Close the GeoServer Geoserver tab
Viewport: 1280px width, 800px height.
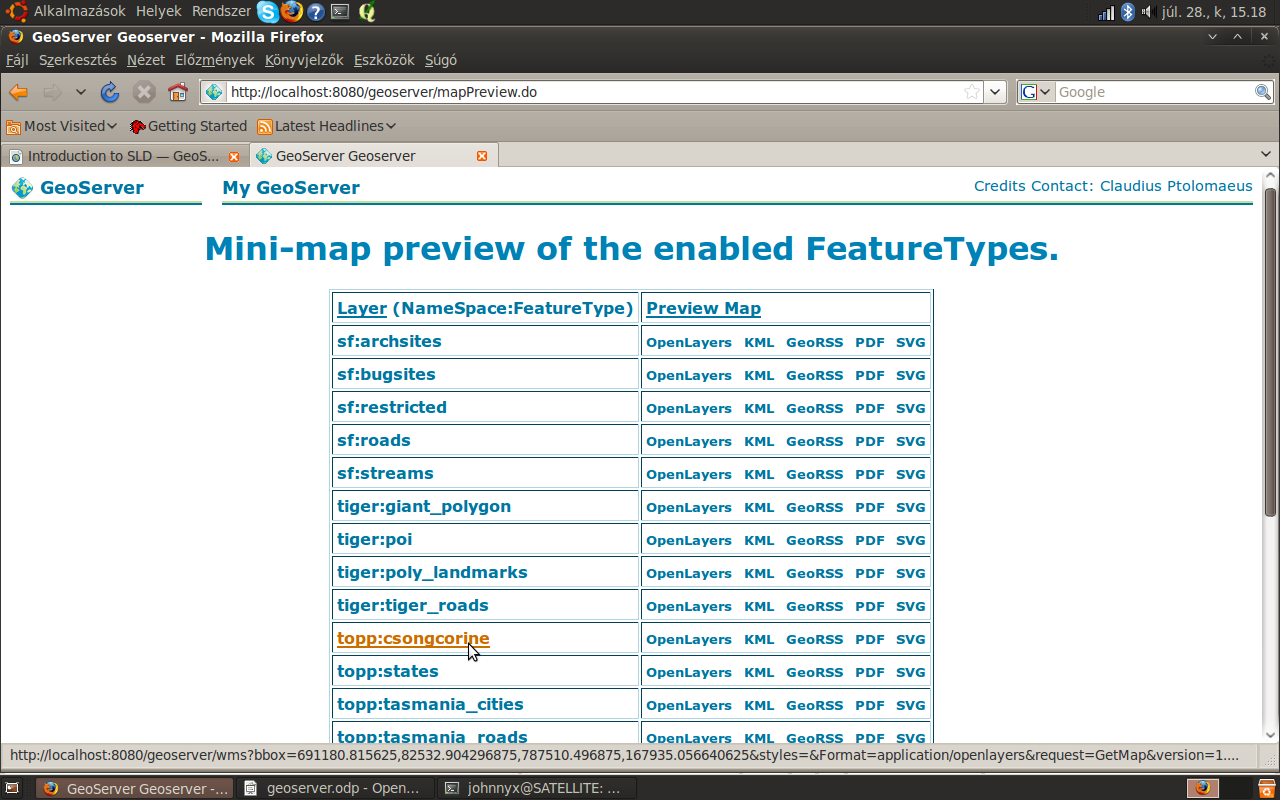482,156
